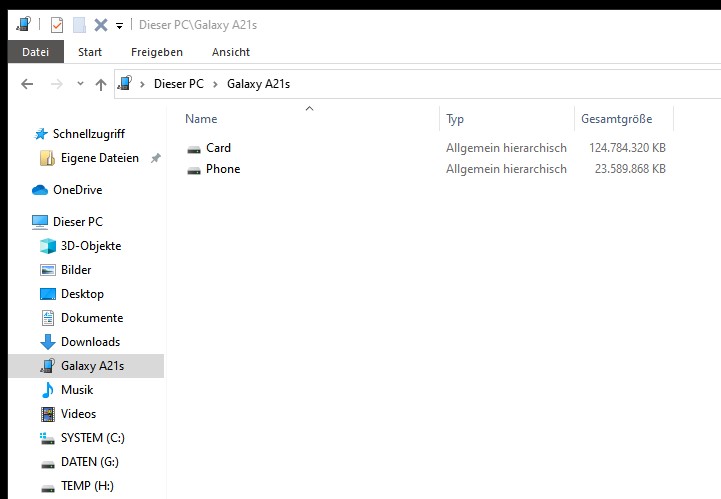Viewport: 721px width, 499px height.
Task: Open Schnellzugriff in the navigation pane
Action: 89,134
